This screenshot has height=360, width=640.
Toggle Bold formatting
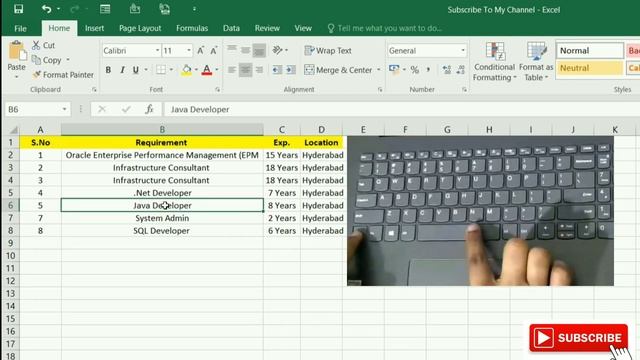click(108, 70)
